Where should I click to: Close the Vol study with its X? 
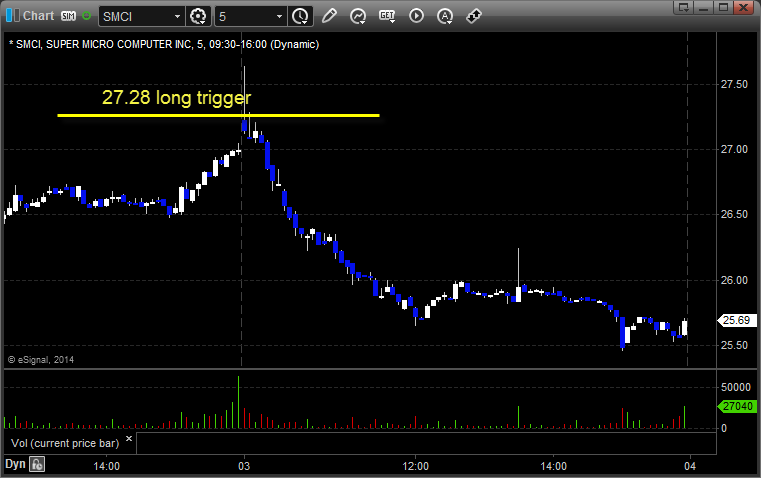click(129, 439)
